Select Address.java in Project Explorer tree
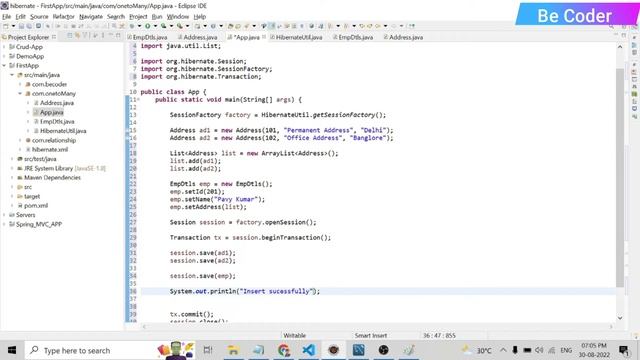640x360 pixels. pyautogui.click(x=57, y=103)
